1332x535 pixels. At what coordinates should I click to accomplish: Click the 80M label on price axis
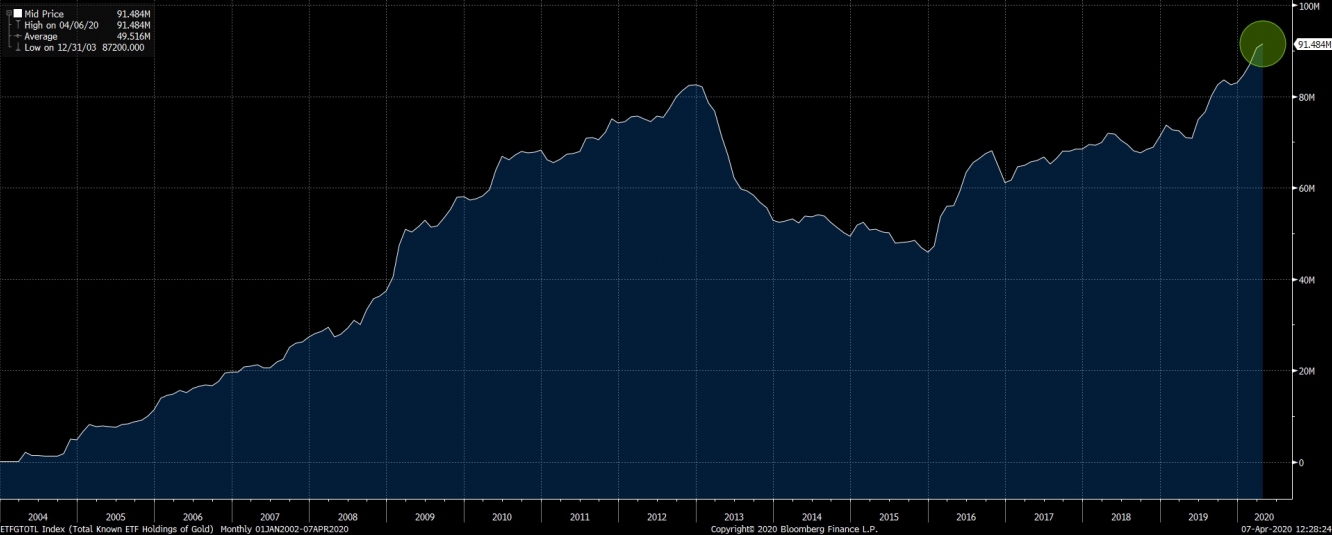pos(1307,97)
